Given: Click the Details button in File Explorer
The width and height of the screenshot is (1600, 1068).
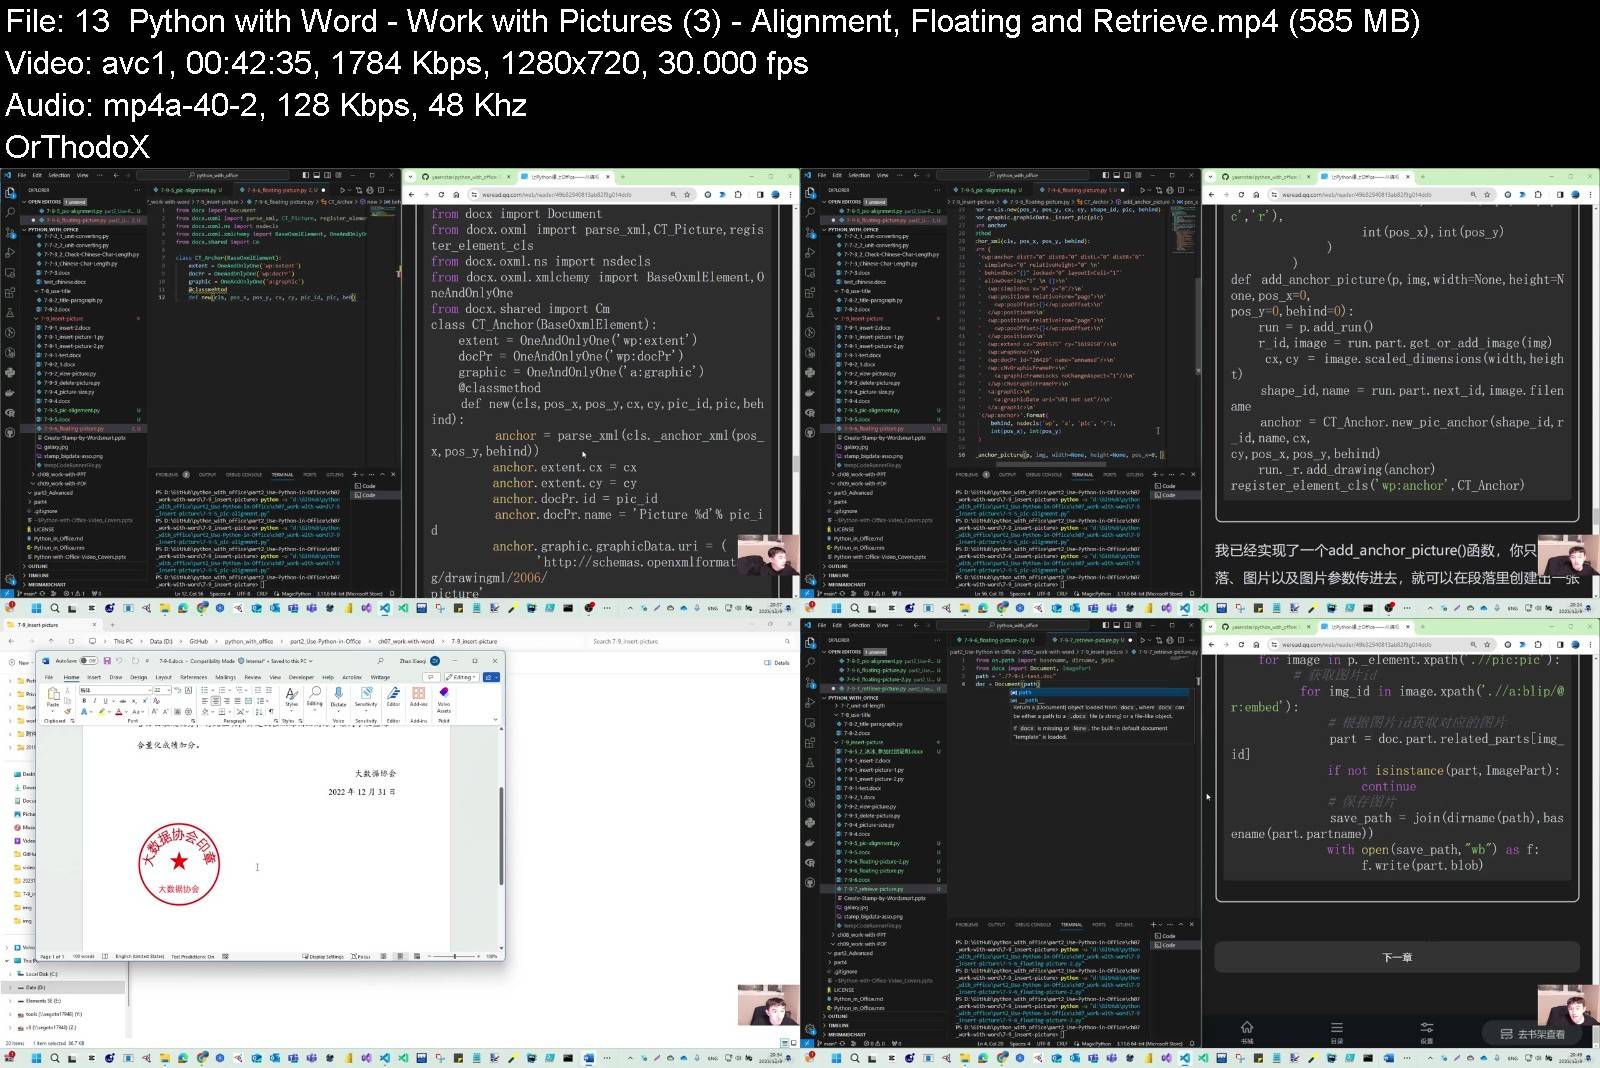Looking at the screenshot, I should [x=776, y=662].
